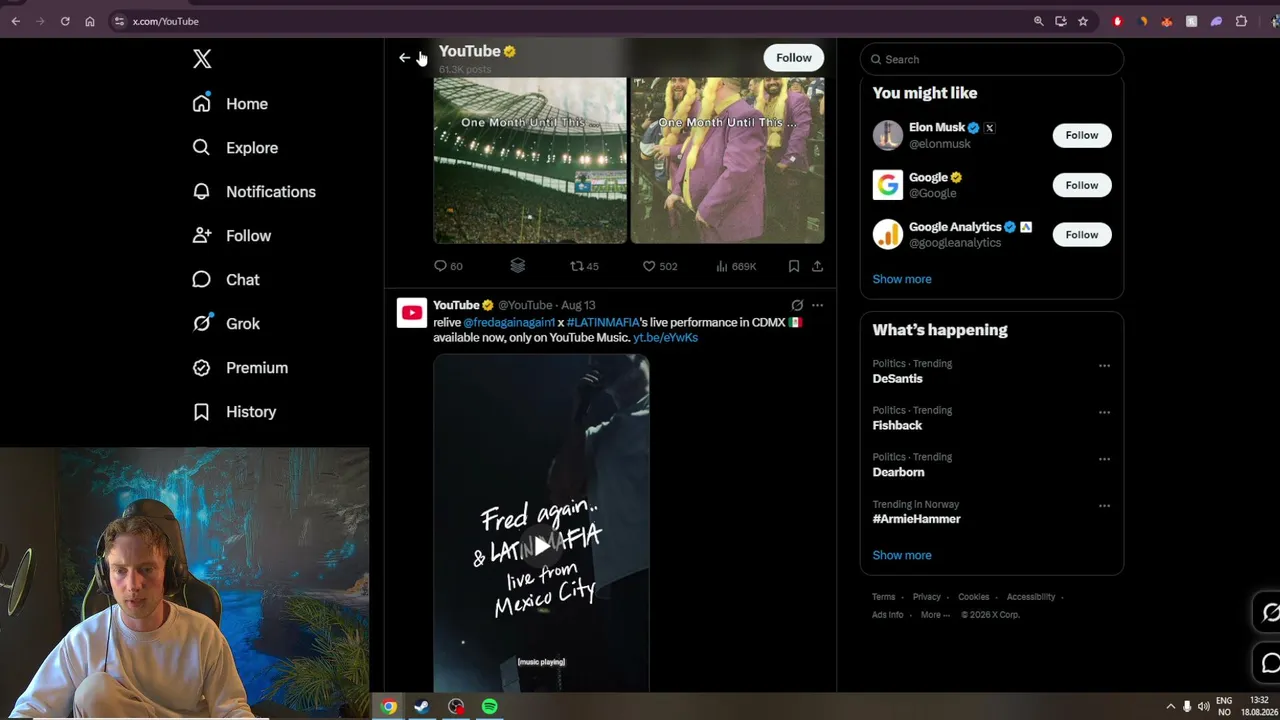Open History in the sidebar

point(234,412)
